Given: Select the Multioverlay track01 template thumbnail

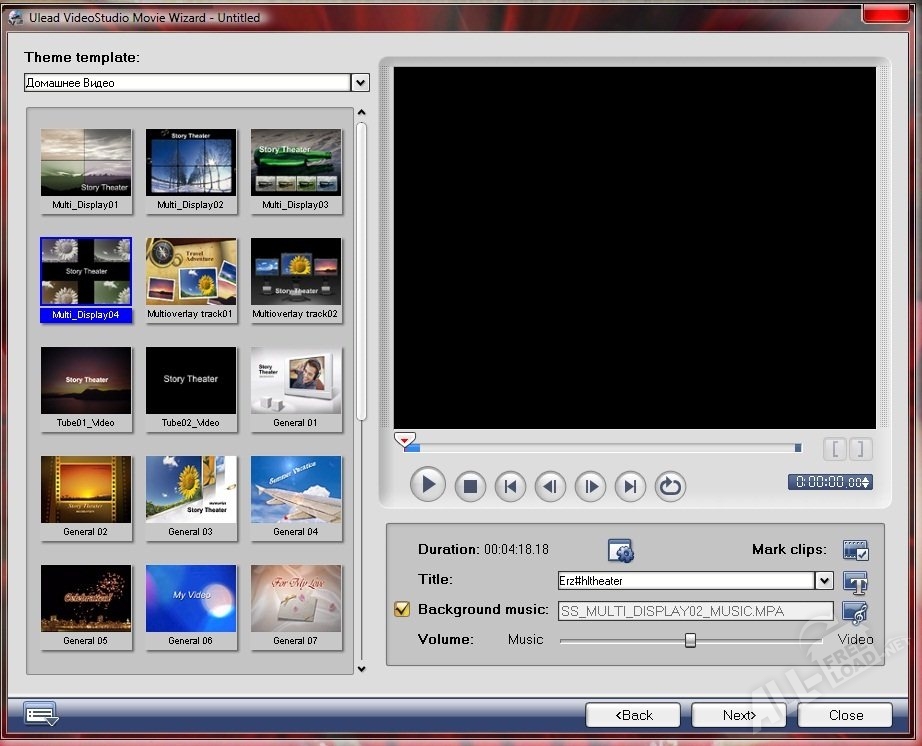Looking at the screenshot, I should [191, 271].
